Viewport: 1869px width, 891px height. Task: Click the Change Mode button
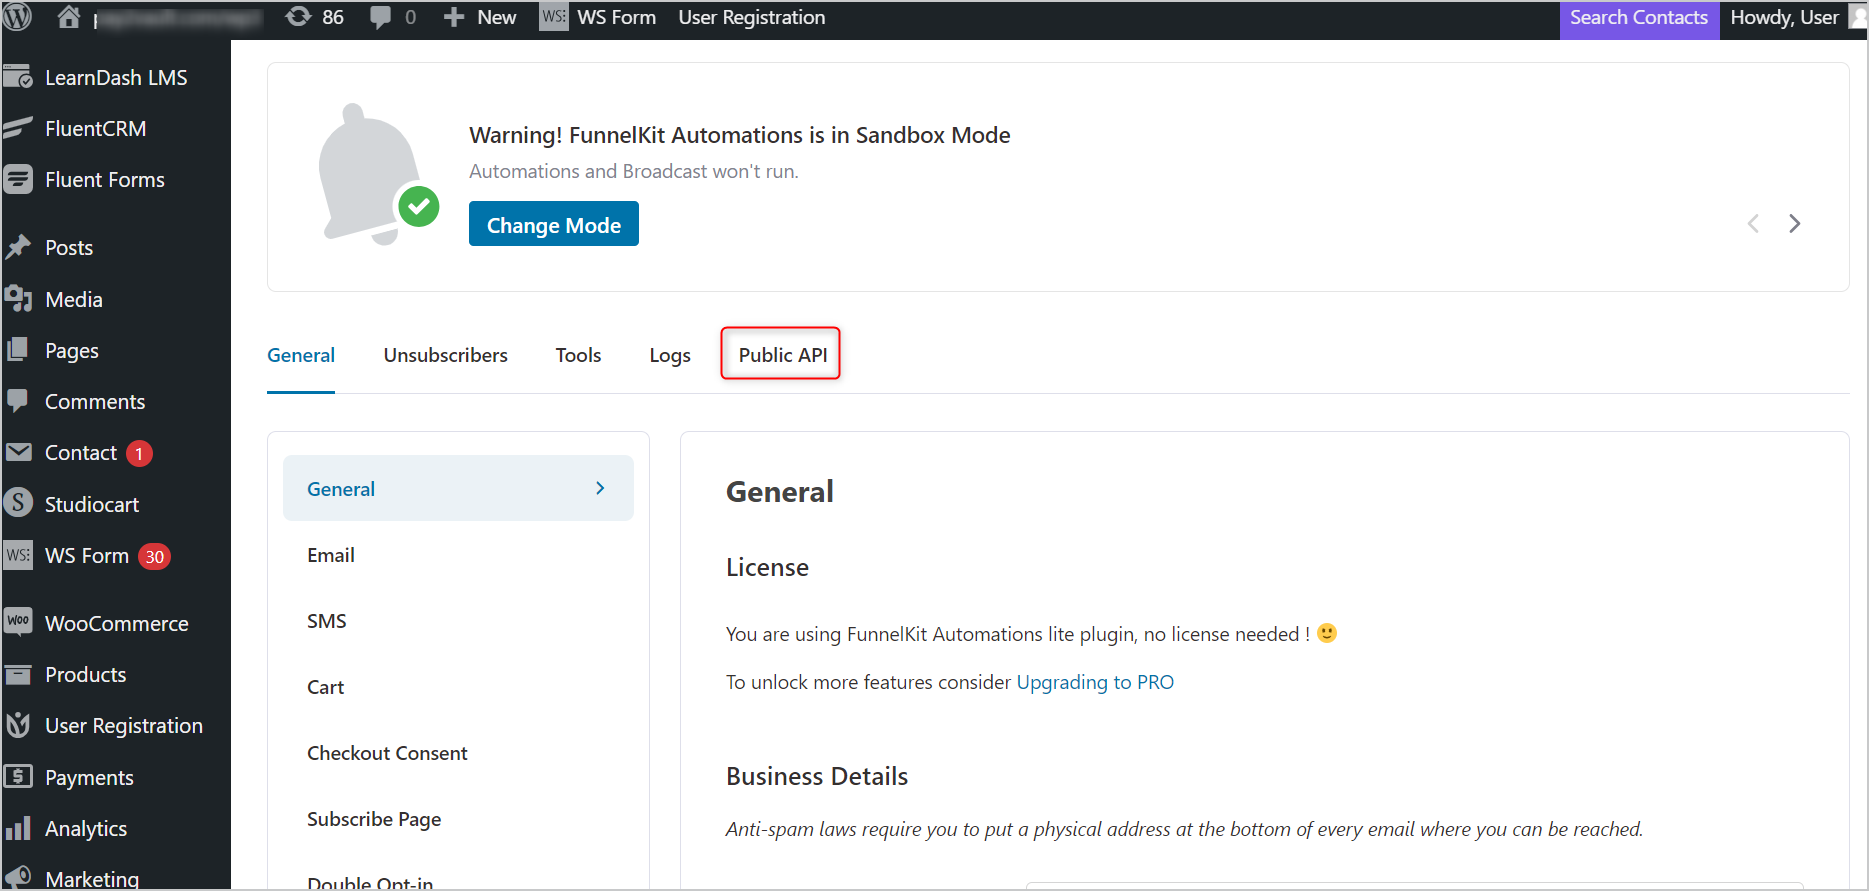[x=554, y=224]
